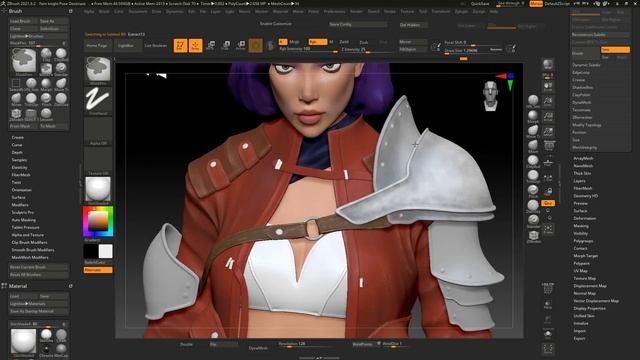The height and width of the screenshot is (360, 640).
Task: Open the FreeHand stroke type picker
Action: (98, 101)
